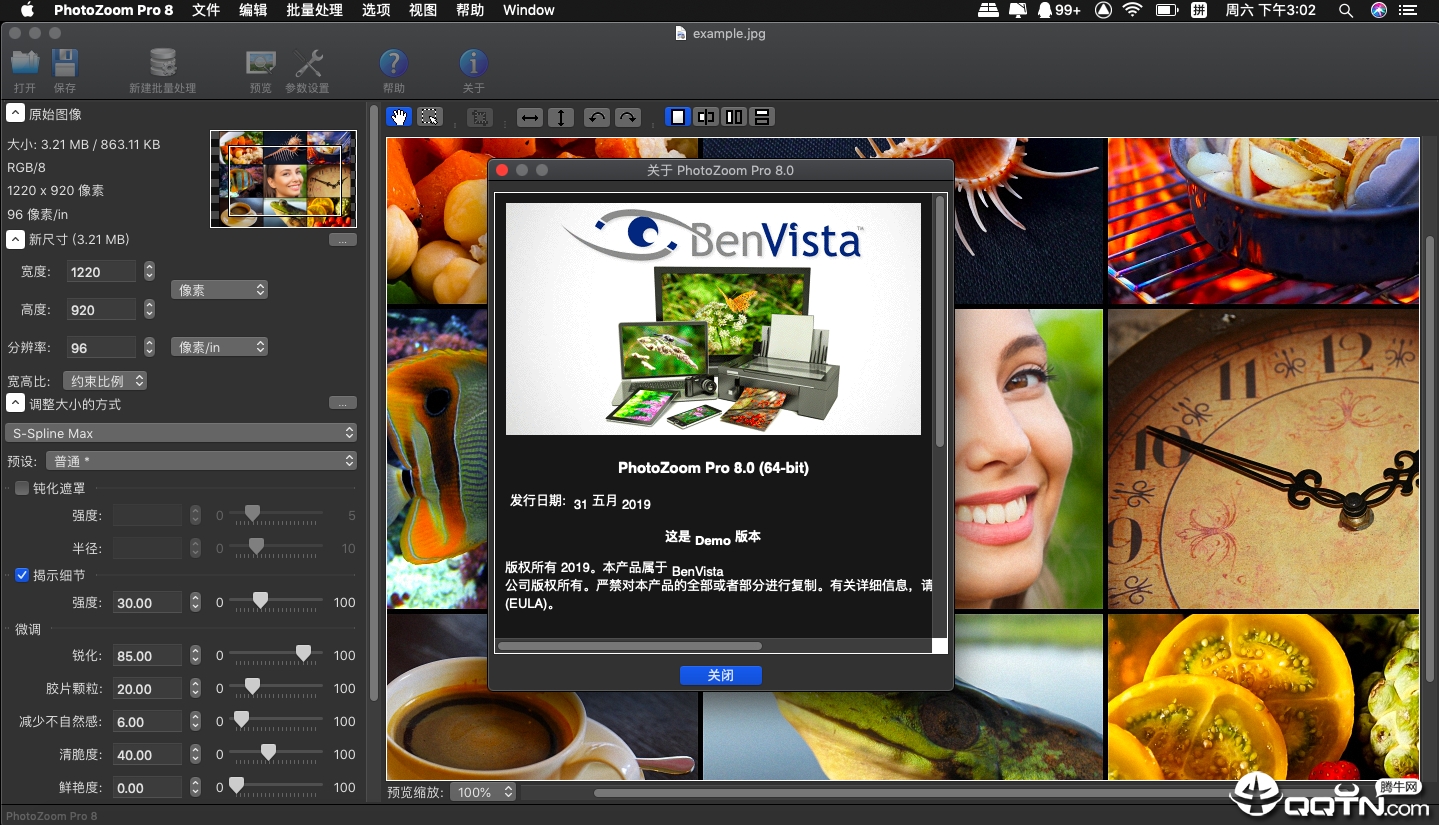Click the 高度 input field showing 920

(x=101, y=310)
